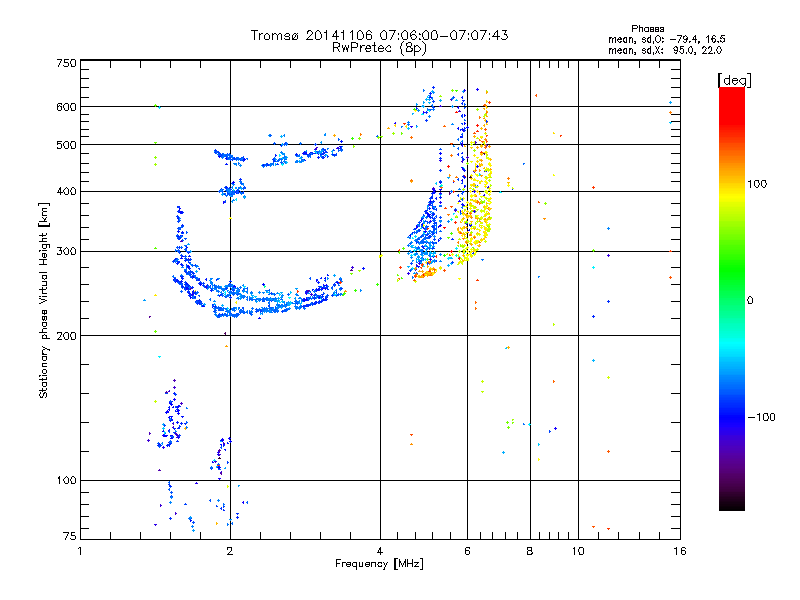Screen dimensions: 800x600
Task: Click the x-axis tick label '8'
Action: tap(530, 551)
